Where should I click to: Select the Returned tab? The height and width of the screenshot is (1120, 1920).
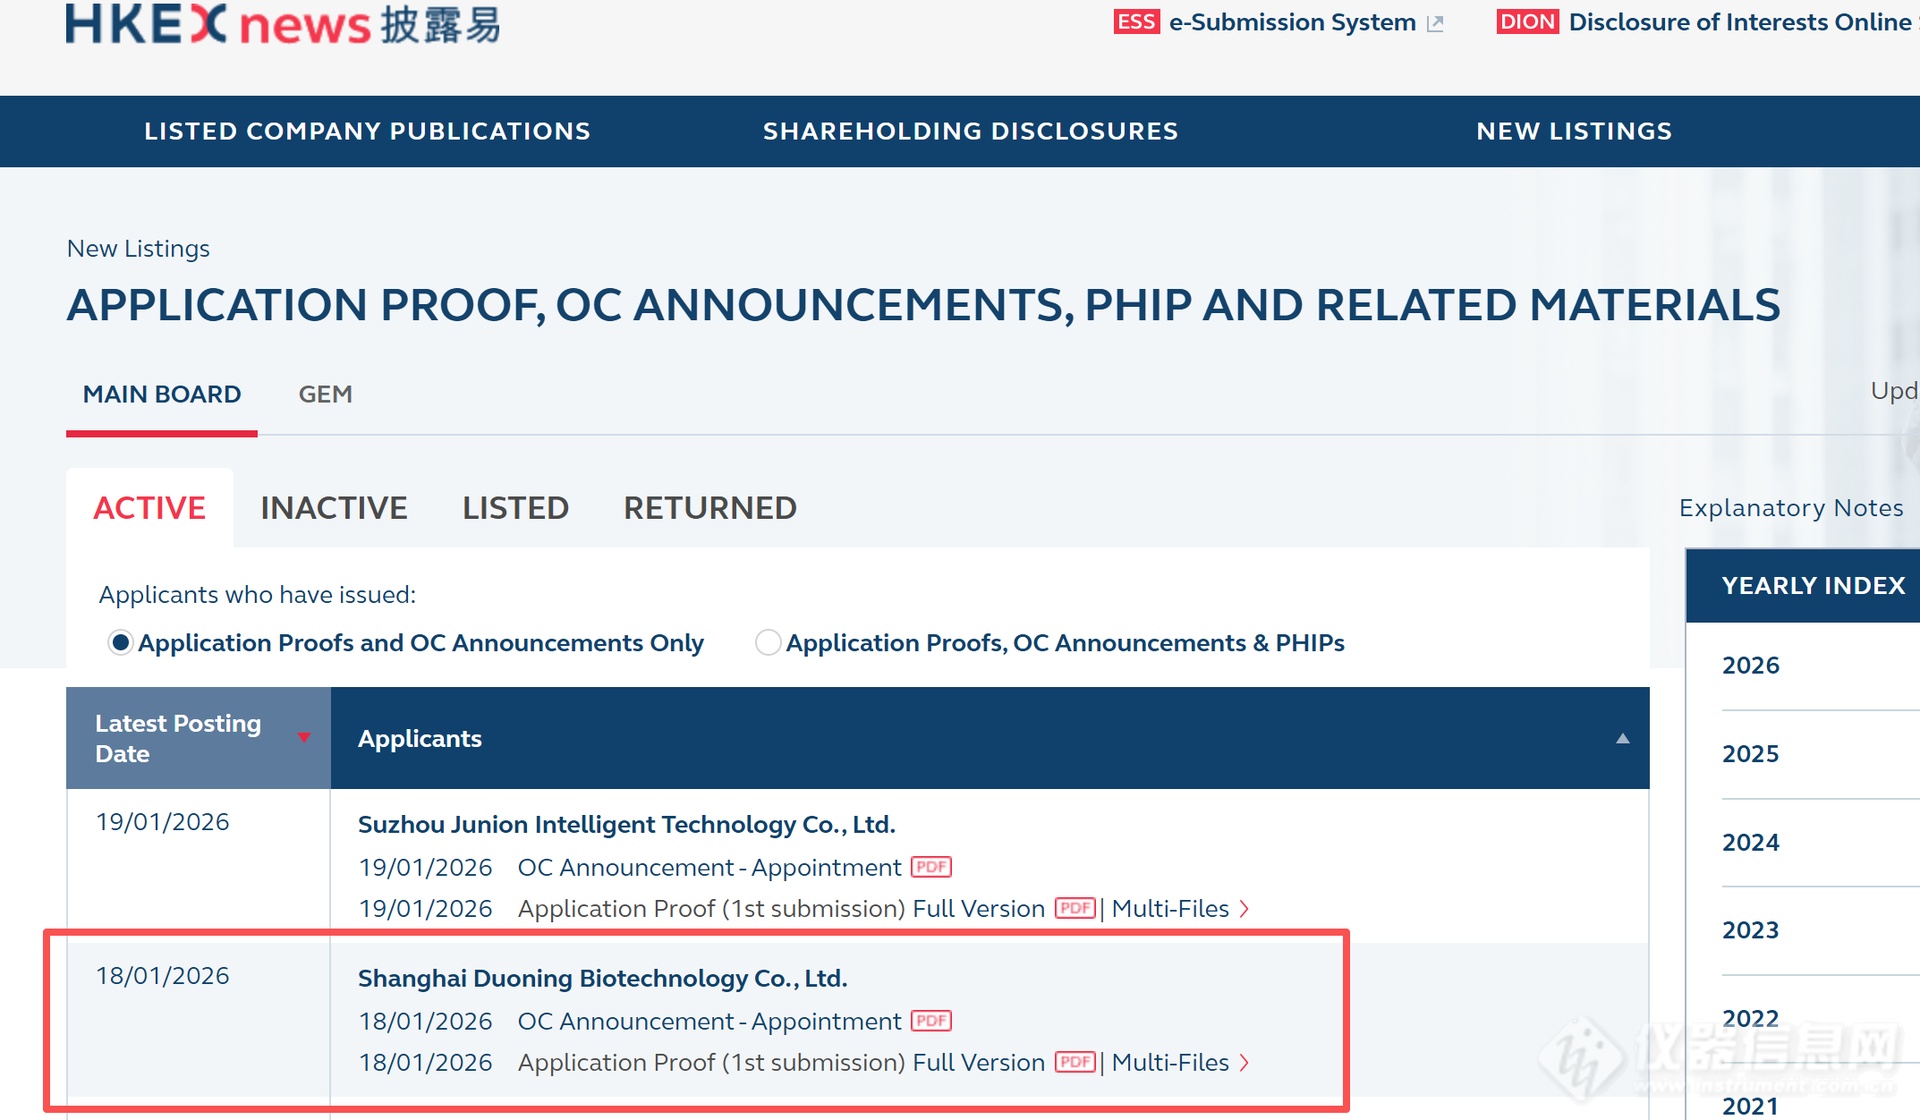pos(710,508)
